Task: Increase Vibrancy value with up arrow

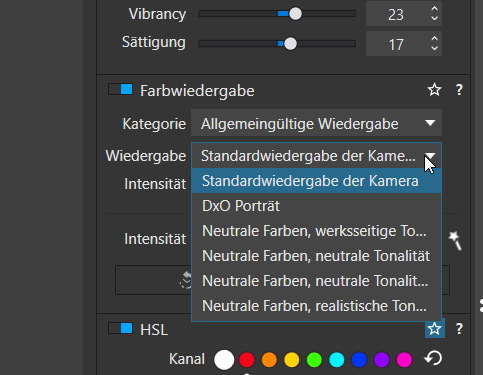Action: [x=434, y=9]
